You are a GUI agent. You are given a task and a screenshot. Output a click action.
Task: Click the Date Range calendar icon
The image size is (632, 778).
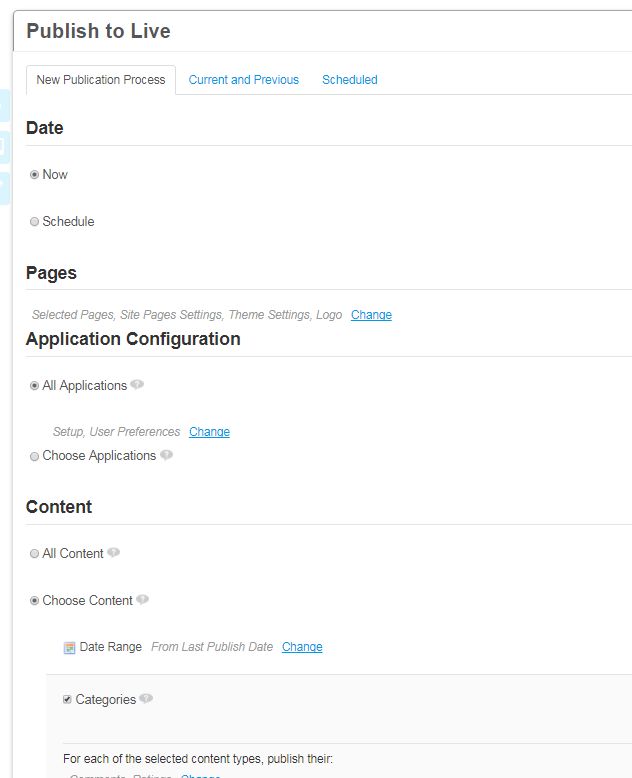(69, 647)
